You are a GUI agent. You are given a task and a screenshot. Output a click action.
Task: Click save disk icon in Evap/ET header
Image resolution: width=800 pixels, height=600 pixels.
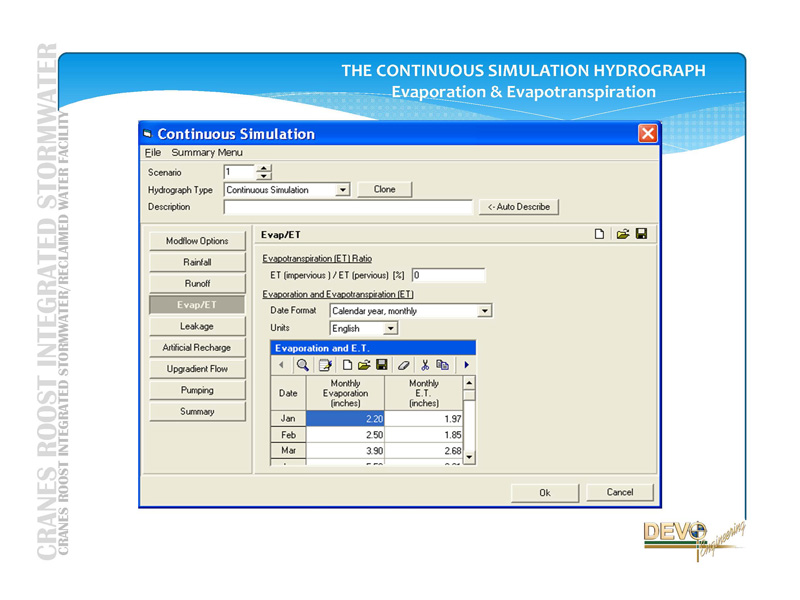point(641,234)
